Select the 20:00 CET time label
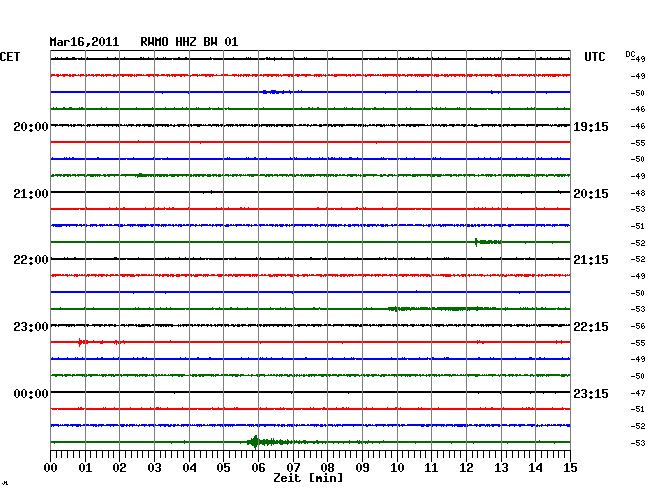Screen dimensions: 650x494 point(31,126)
